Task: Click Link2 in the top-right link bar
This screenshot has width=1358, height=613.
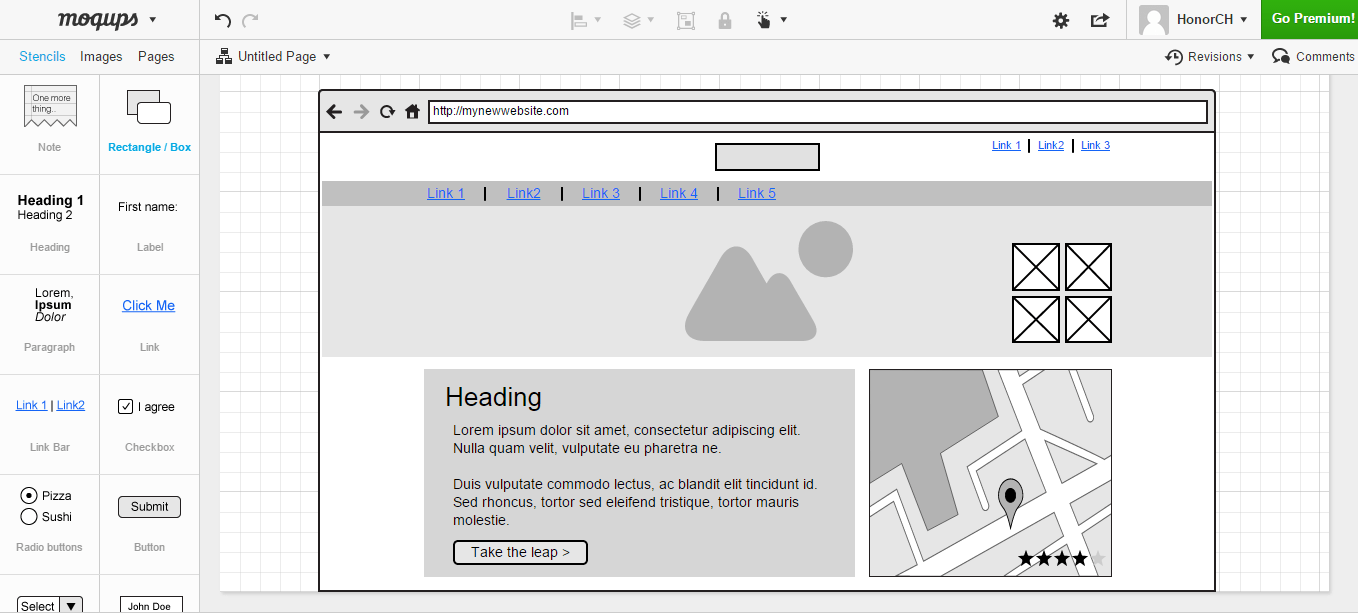Action: [x=1051, y=146]
